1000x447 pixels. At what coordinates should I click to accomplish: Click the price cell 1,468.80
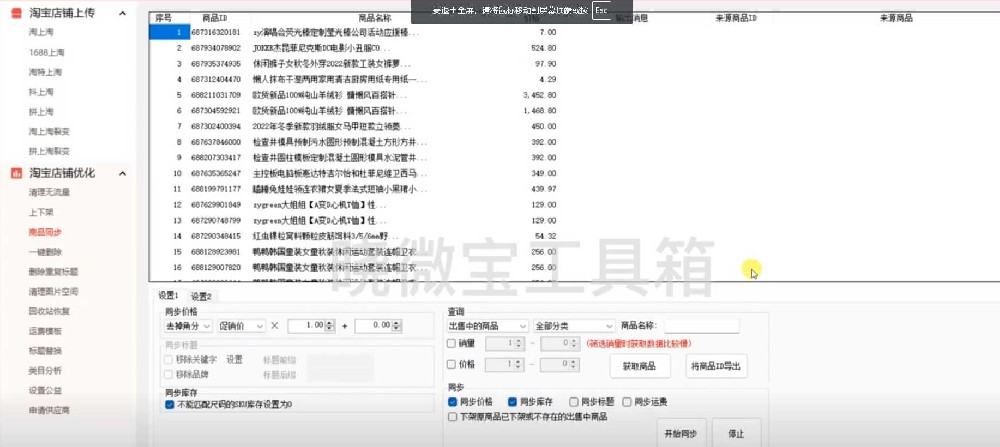tap(539, 111)
